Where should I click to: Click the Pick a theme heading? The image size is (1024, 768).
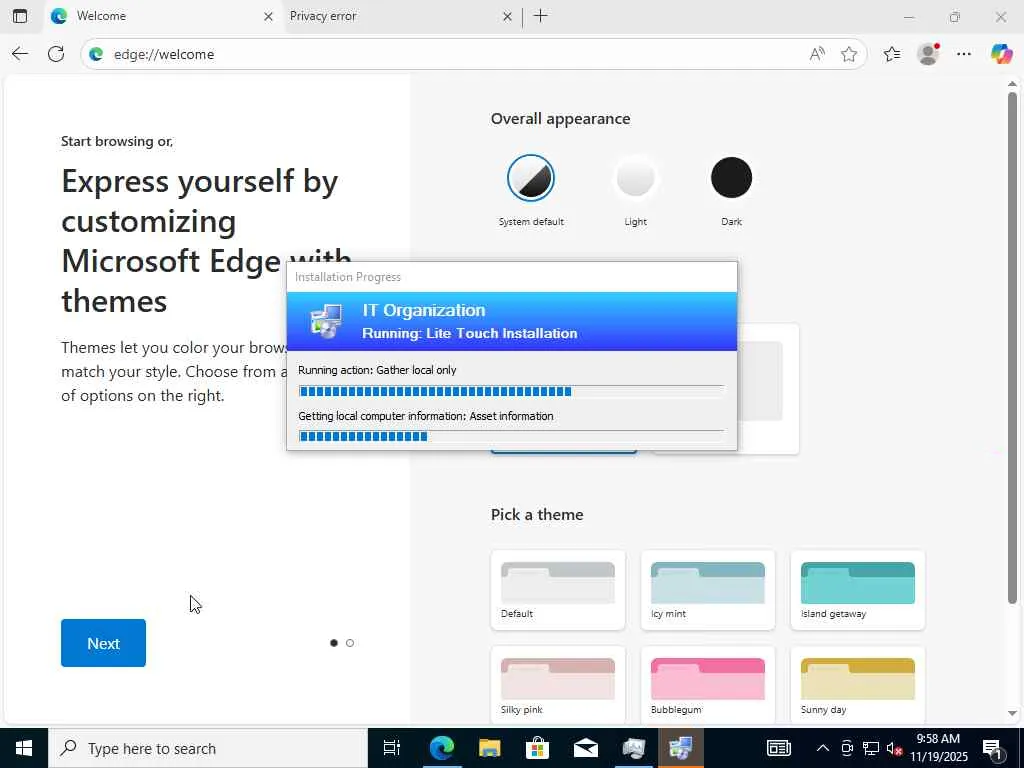coord(537,515)
